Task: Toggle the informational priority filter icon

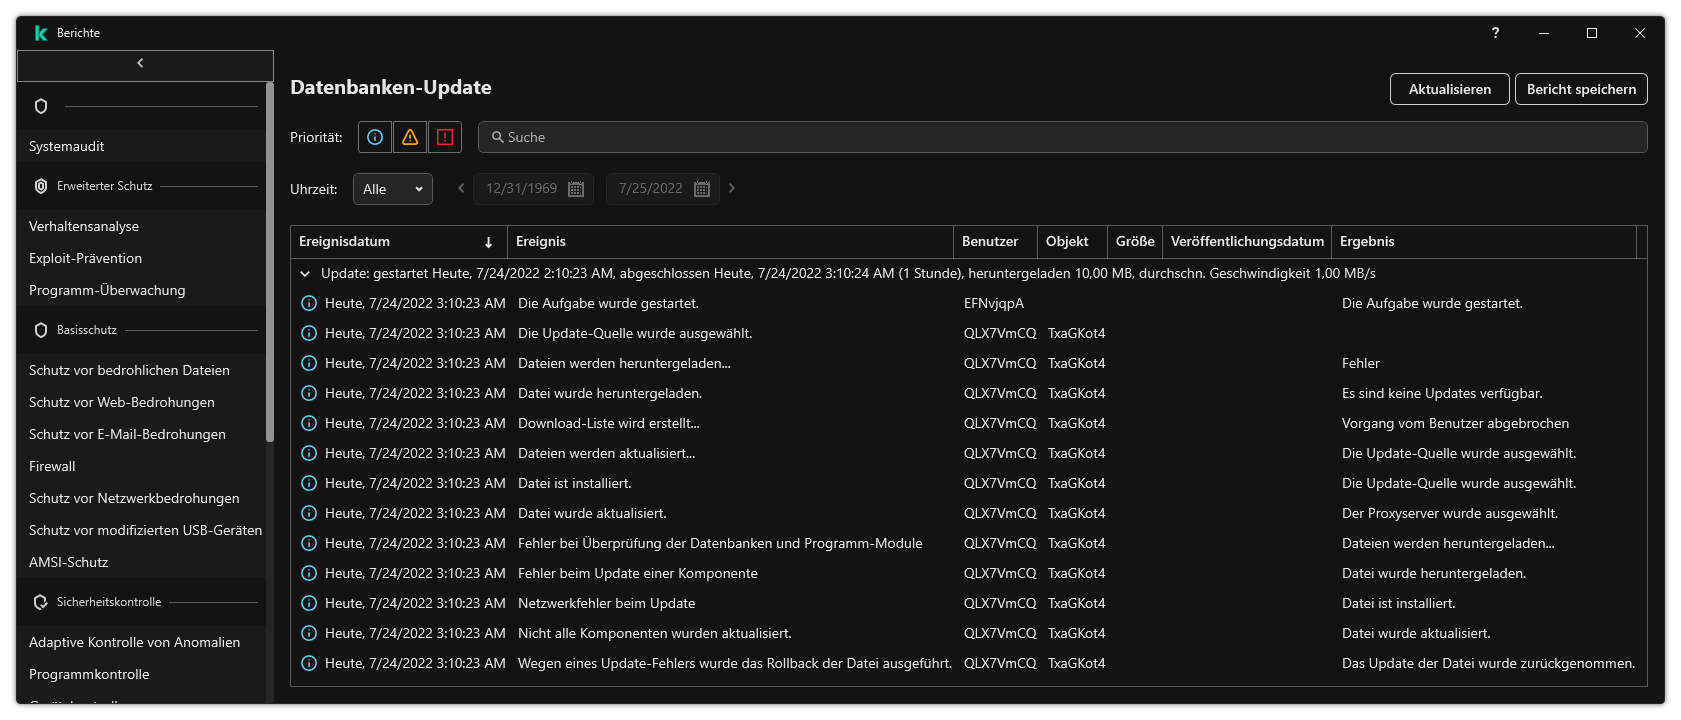Action: coord(375,137)
